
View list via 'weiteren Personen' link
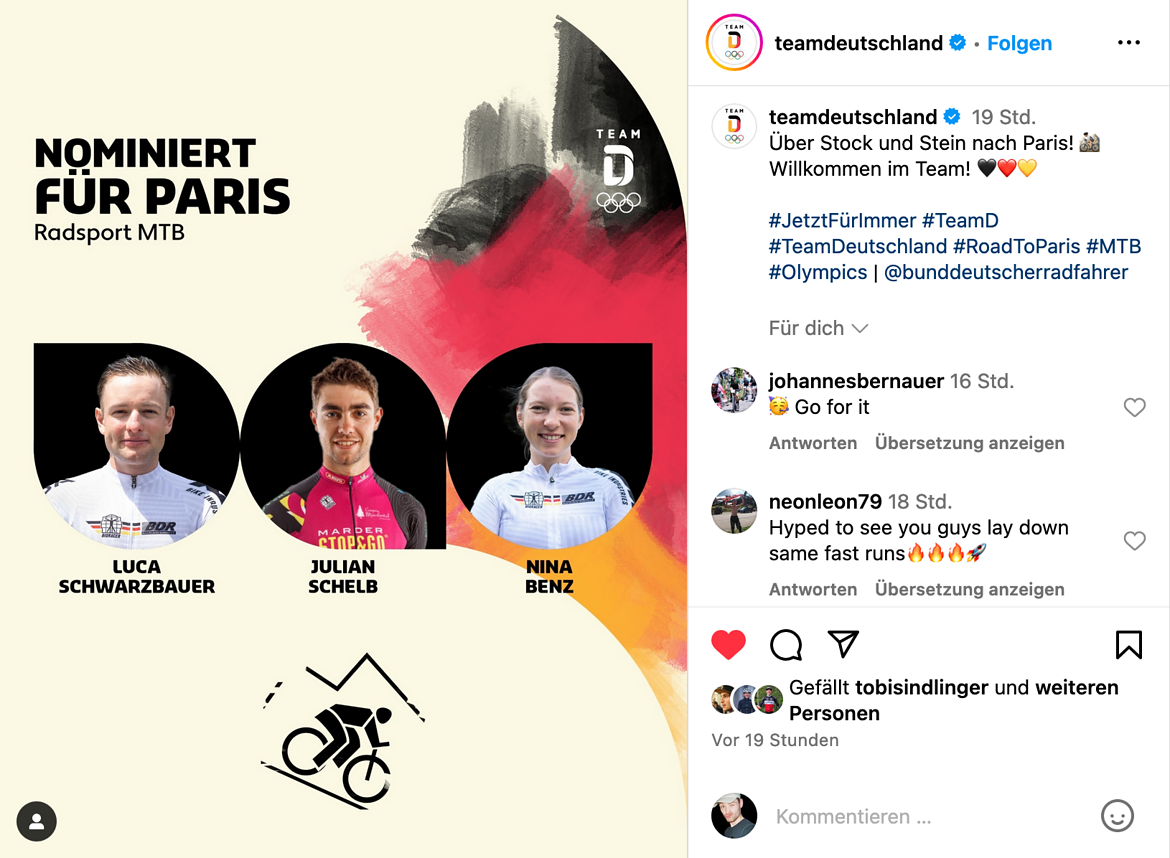(x=954, y=700)
